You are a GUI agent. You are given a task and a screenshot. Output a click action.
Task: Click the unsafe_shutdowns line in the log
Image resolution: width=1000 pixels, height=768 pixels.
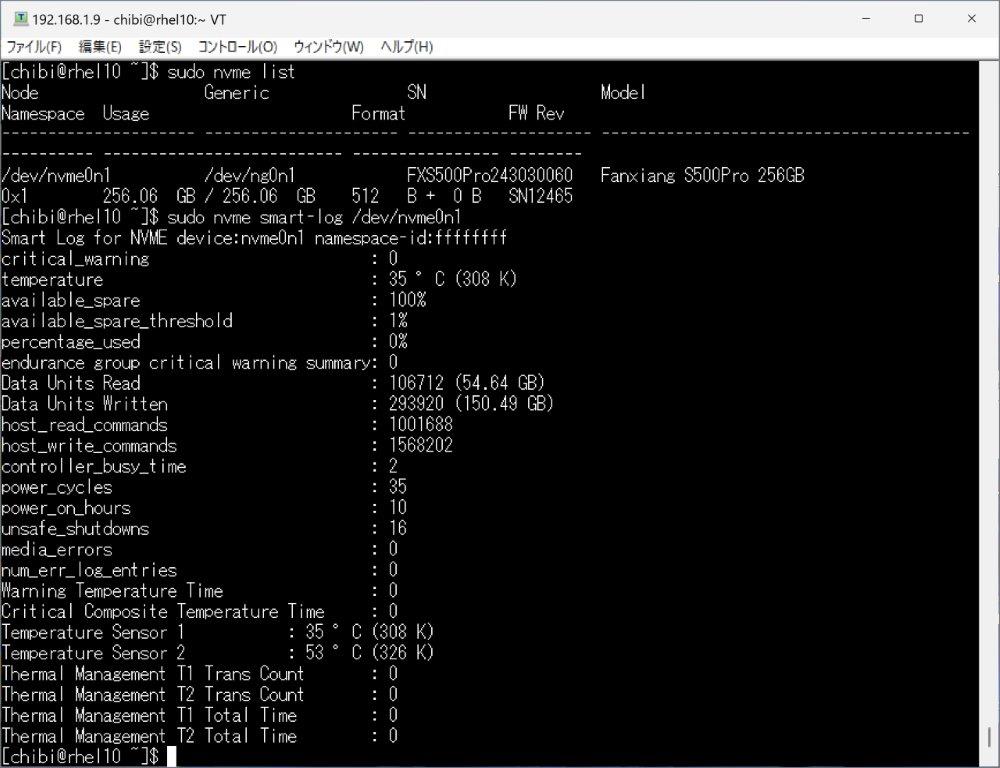75,529
